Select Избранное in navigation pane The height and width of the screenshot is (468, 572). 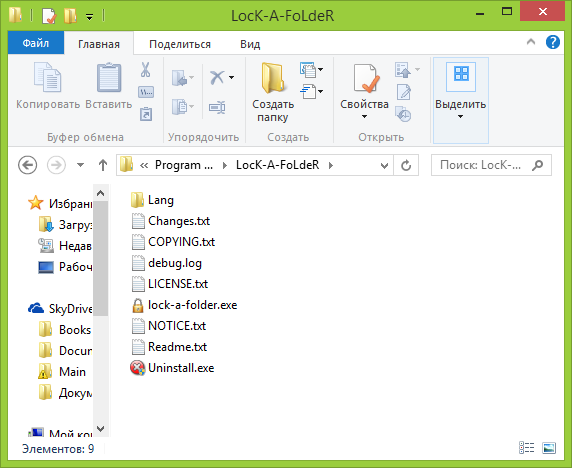click(61, 203)
